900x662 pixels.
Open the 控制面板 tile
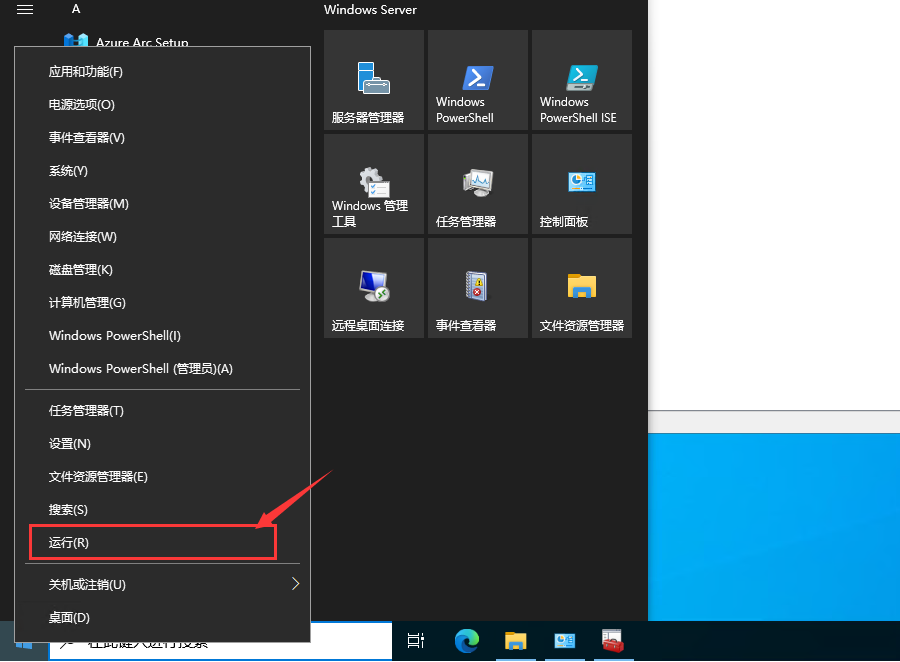[581, 185]
